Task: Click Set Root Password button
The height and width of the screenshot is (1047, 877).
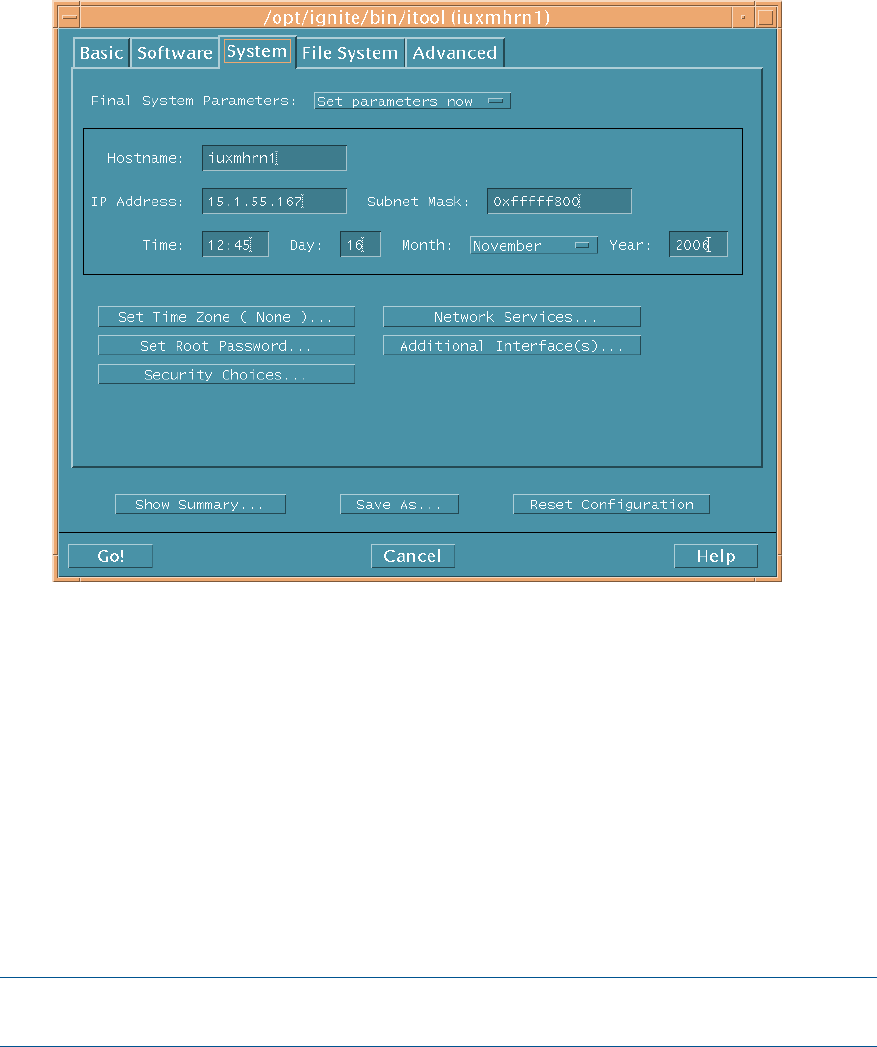Action: pyautogui.click(x=226, y=346)
